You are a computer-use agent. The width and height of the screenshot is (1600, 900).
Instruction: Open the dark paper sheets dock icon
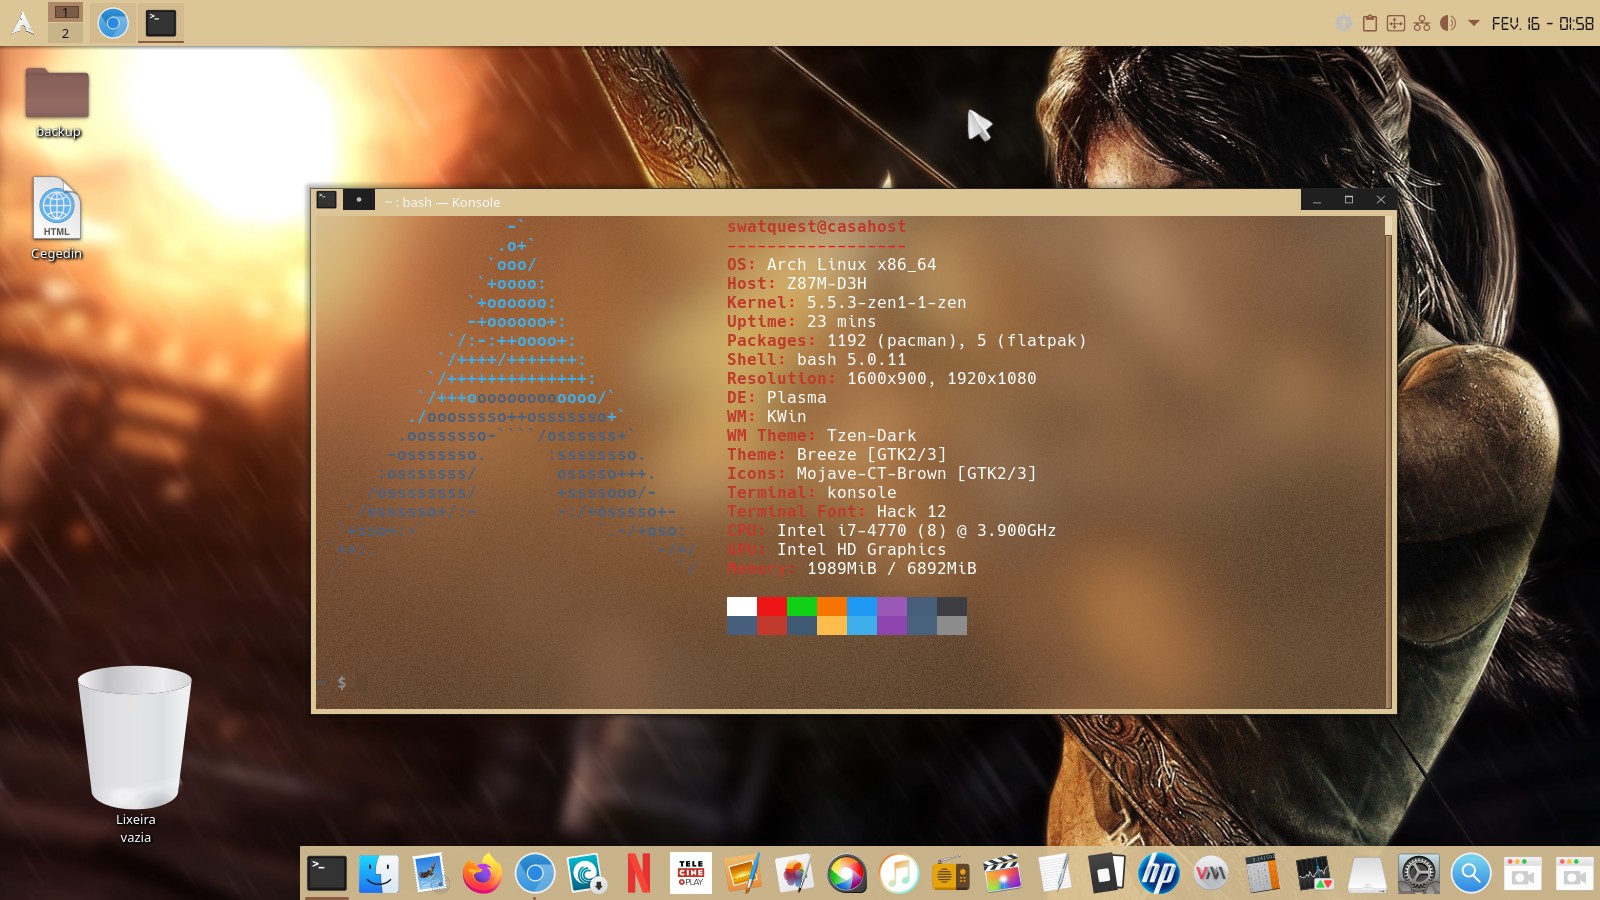[1107, 874]
